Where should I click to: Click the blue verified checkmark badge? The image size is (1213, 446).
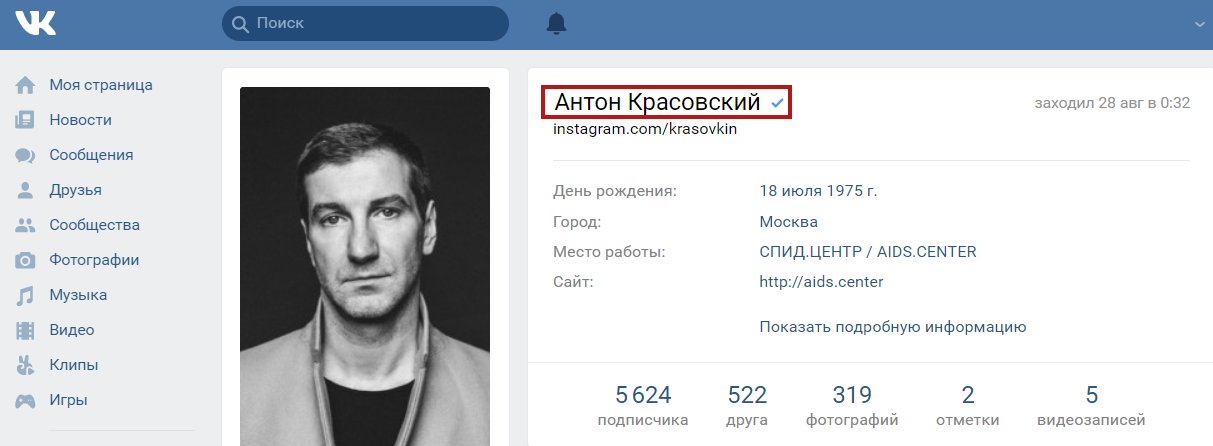(777, 103)
